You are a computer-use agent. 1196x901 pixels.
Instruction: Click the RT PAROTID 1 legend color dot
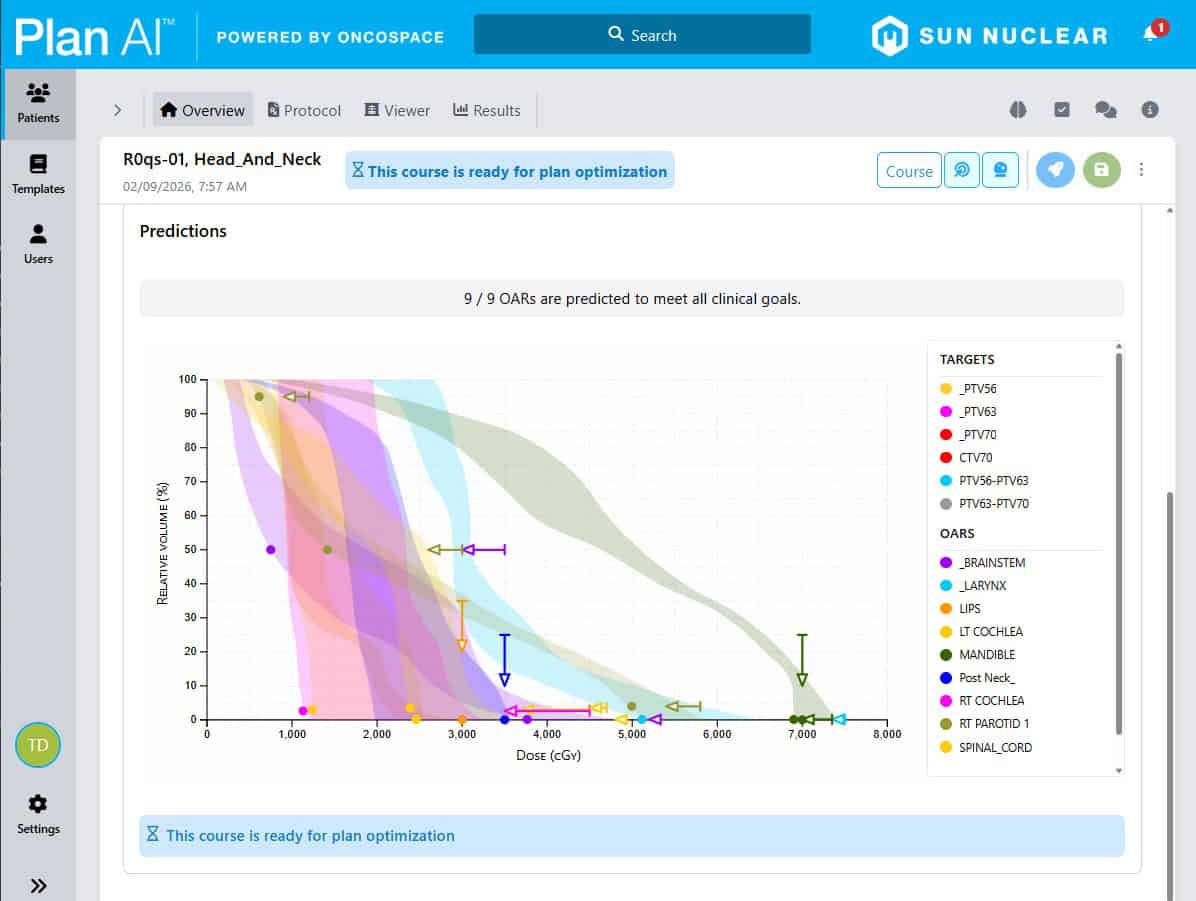tap(946, 724)
